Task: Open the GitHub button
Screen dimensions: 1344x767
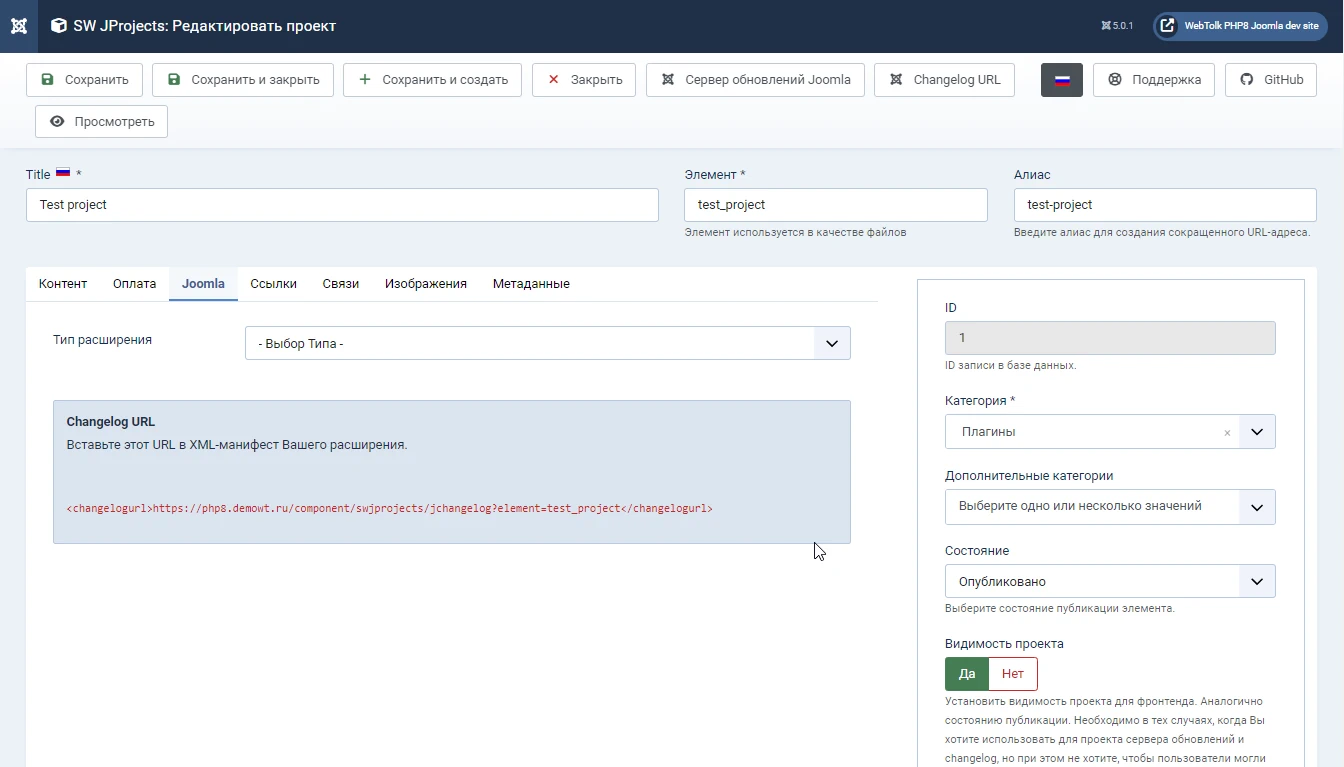Action: point(1271,80)
